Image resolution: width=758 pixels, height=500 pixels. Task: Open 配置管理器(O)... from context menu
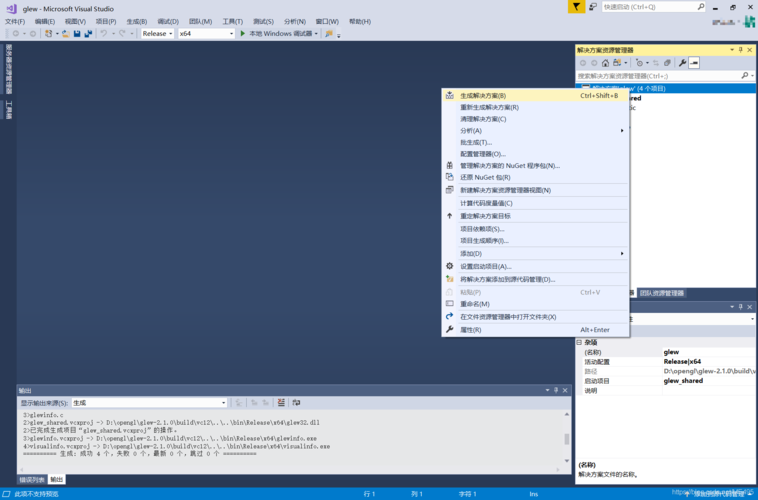click(482, 154)
